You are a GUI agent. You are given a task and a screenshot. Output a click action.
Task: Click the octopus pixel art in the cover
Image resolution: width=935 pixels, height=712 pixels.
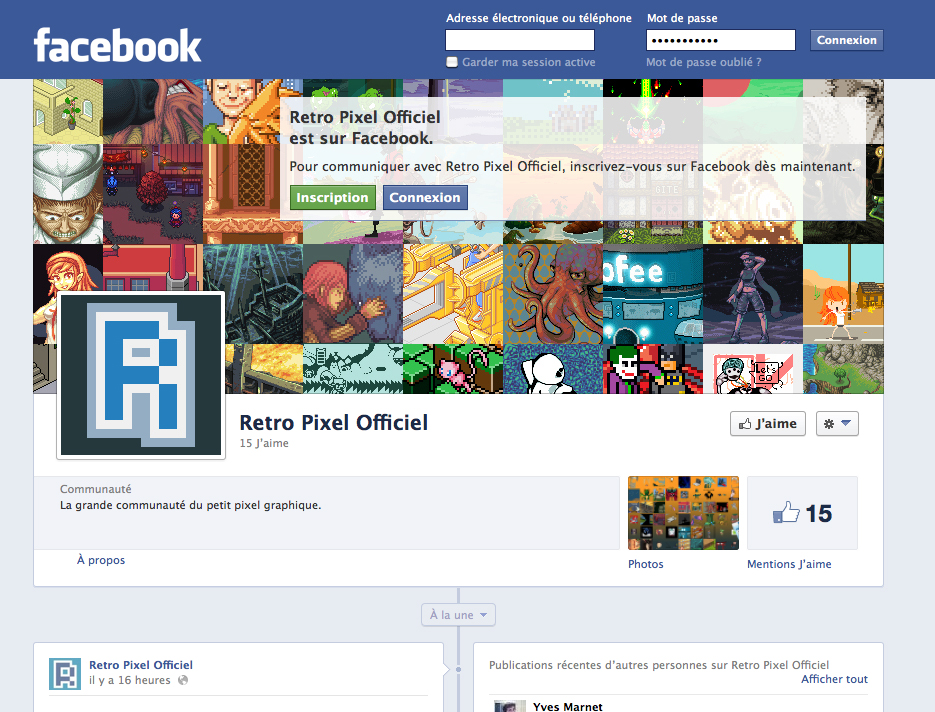point(553,294)
